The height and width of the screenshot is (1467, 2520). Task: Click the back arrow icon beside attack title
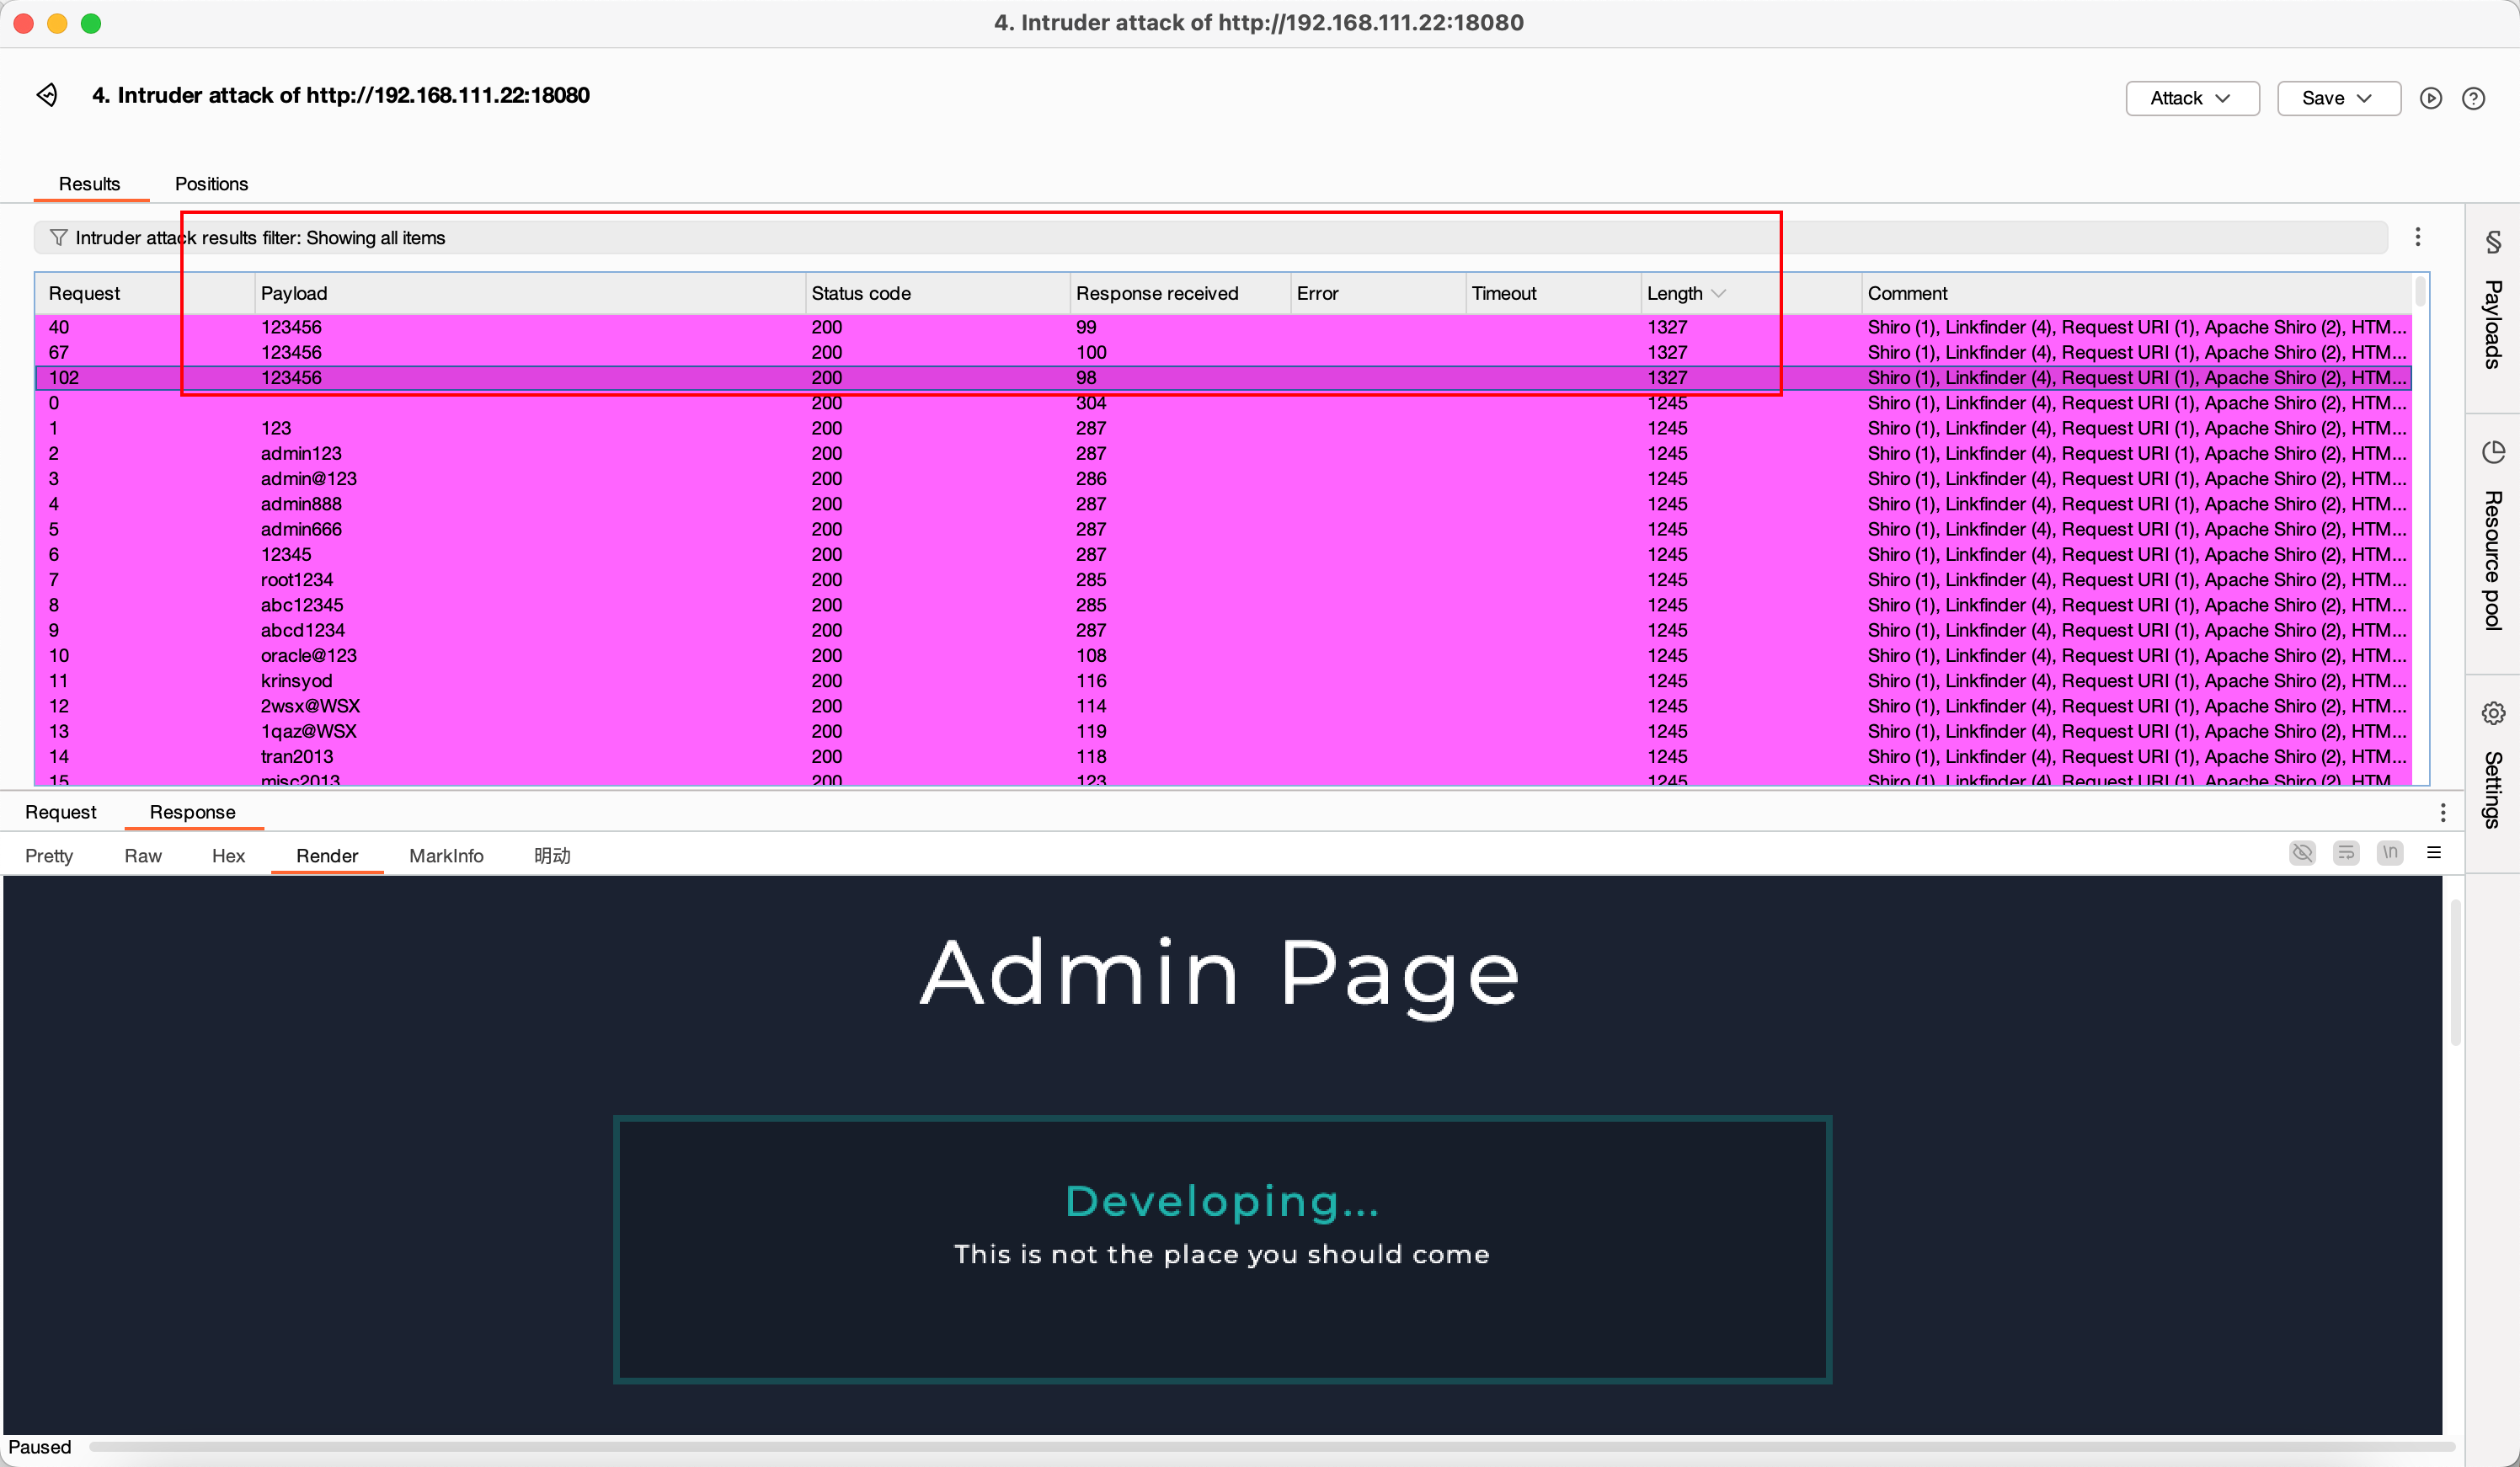click(47, 95)
